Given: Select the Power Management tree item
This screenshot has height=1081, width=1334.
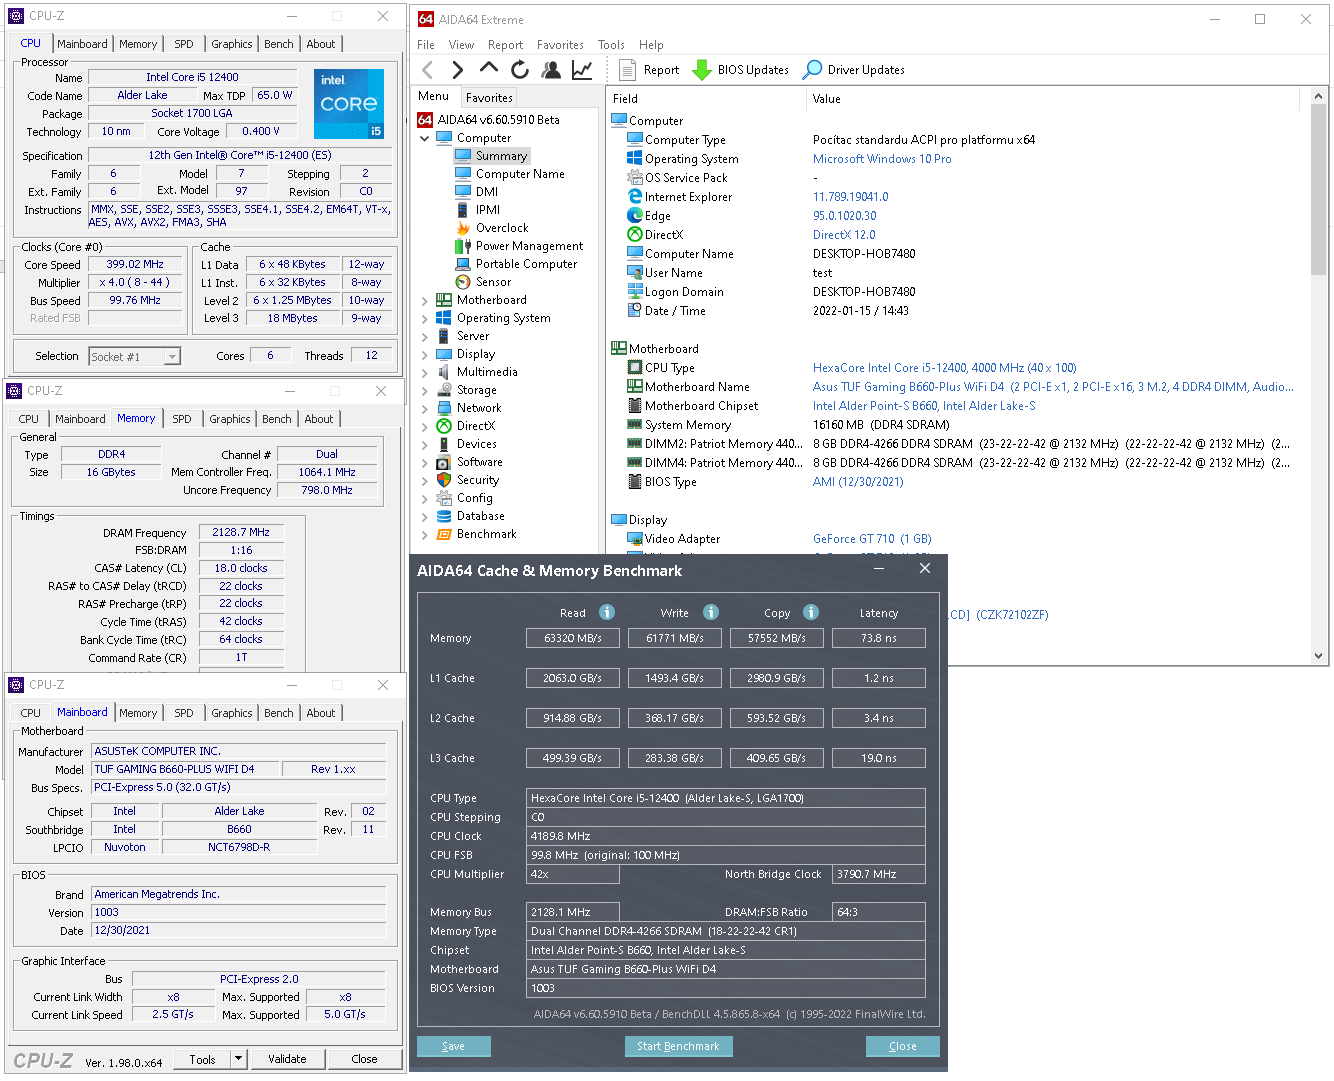Looking at the screenshot, I should pos(529,246).
